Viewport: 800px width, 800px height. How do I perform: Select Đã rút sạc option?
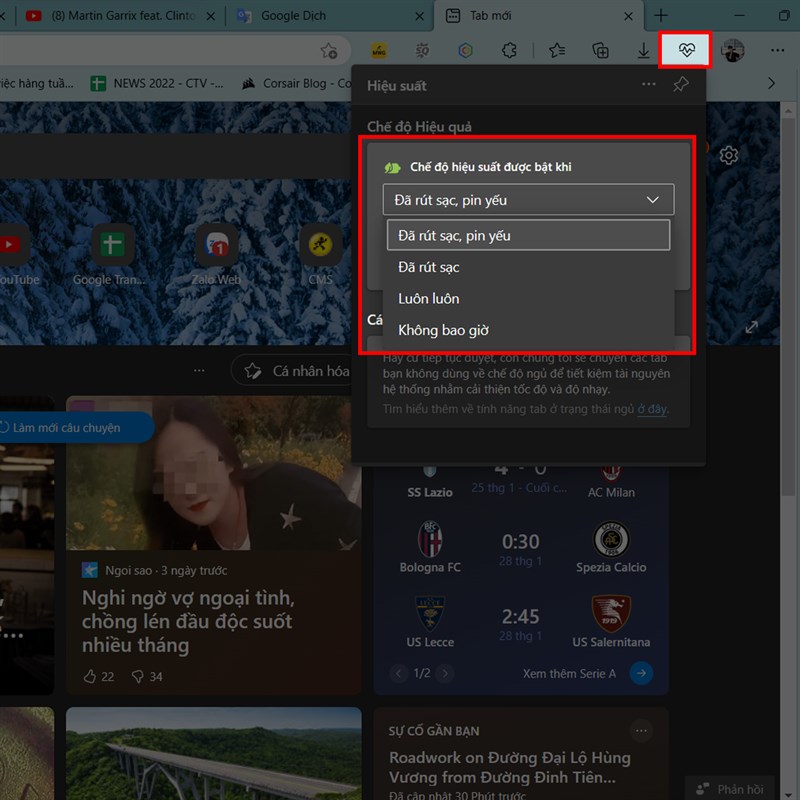click(x=528, y=267)
